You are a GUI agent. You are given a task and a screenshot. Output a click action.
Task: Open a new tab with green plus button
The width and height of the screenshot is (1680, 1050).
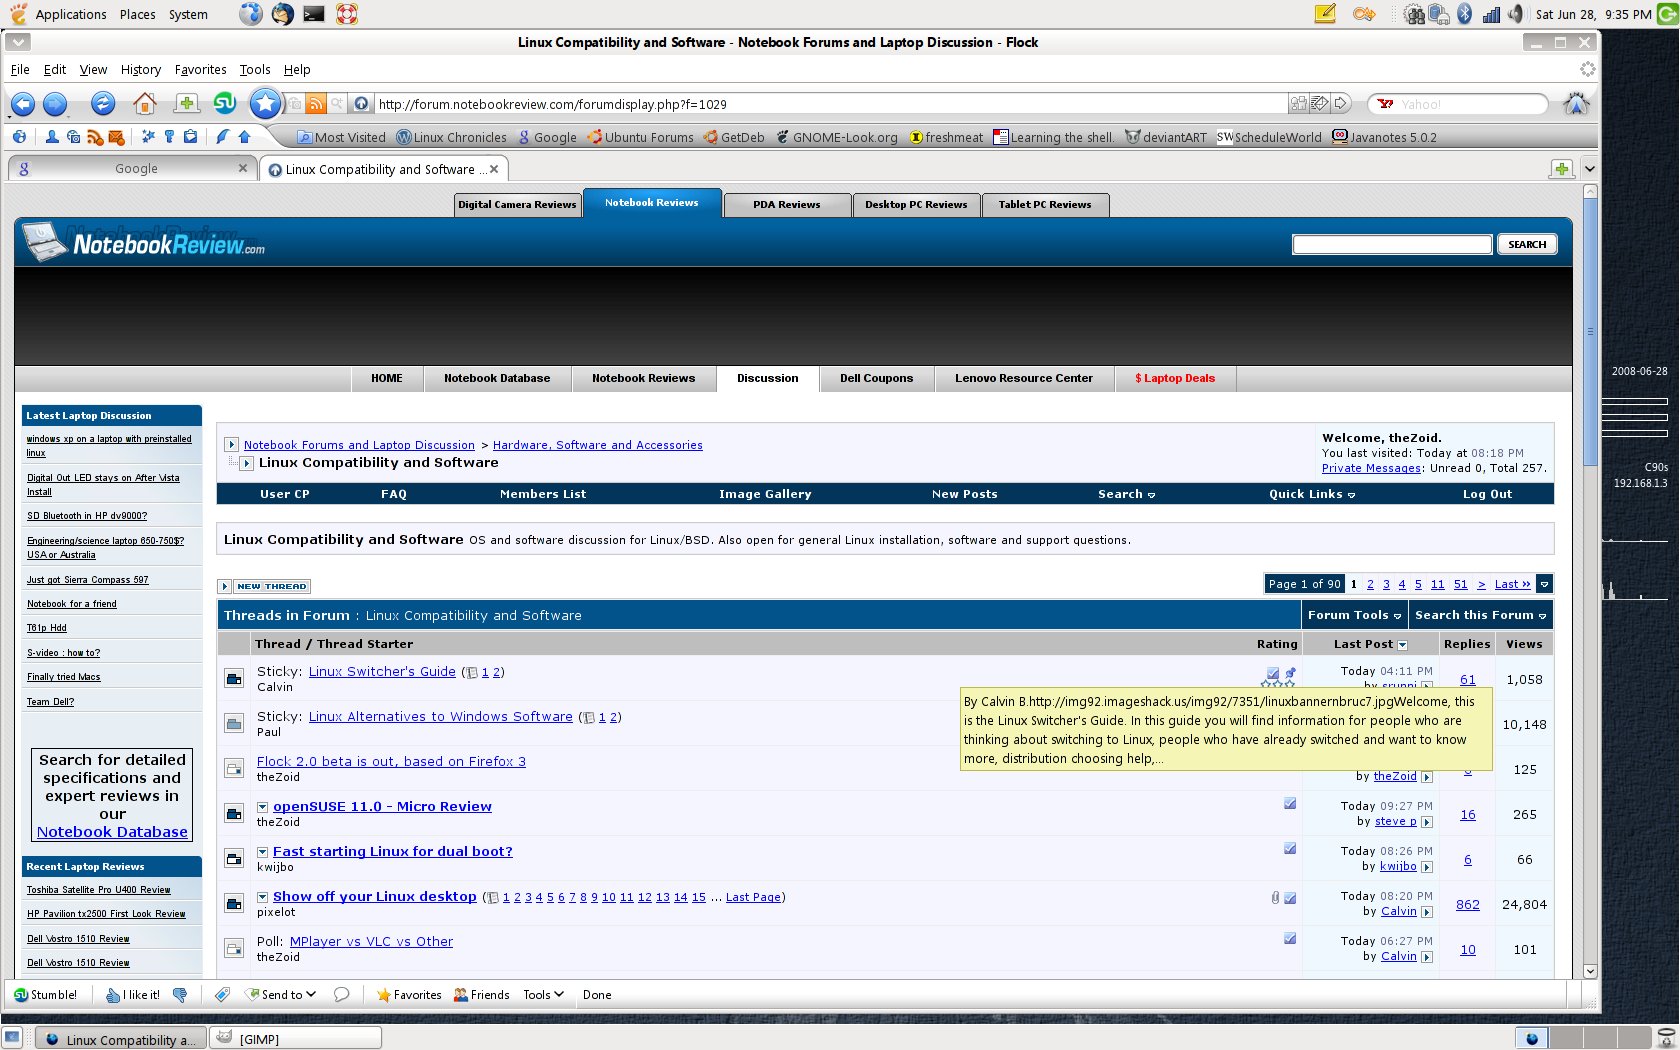pos(1561,169)
